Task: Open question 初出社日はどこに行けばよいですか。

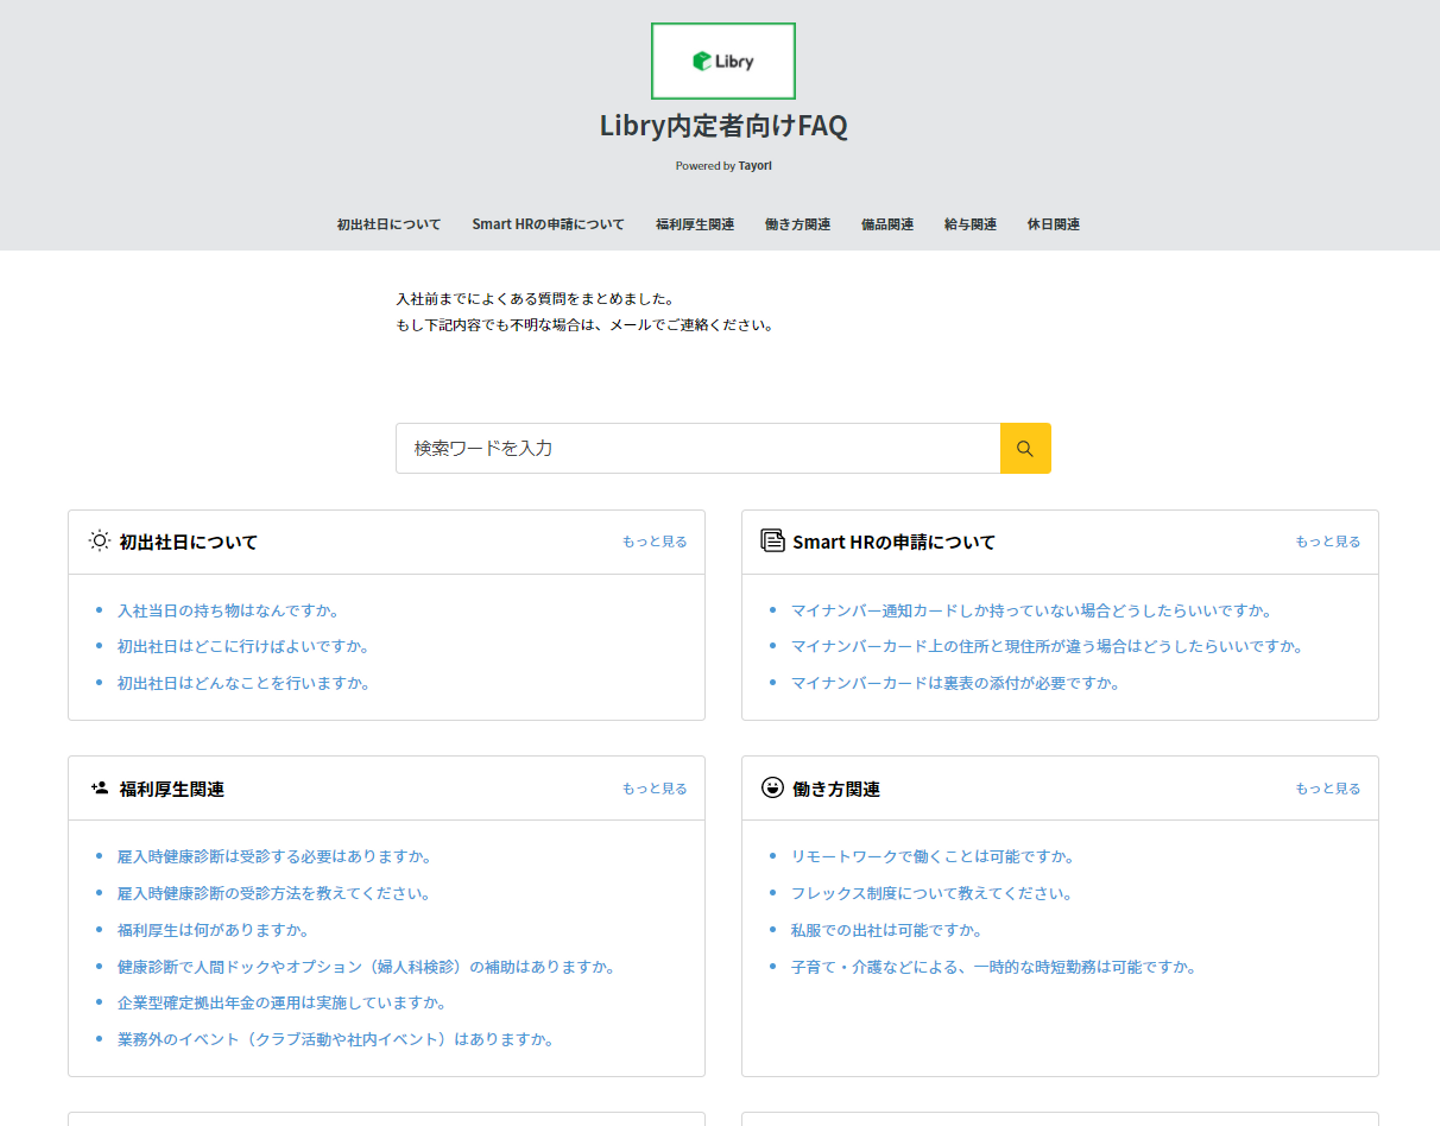Action: click(x=246, y=646)
